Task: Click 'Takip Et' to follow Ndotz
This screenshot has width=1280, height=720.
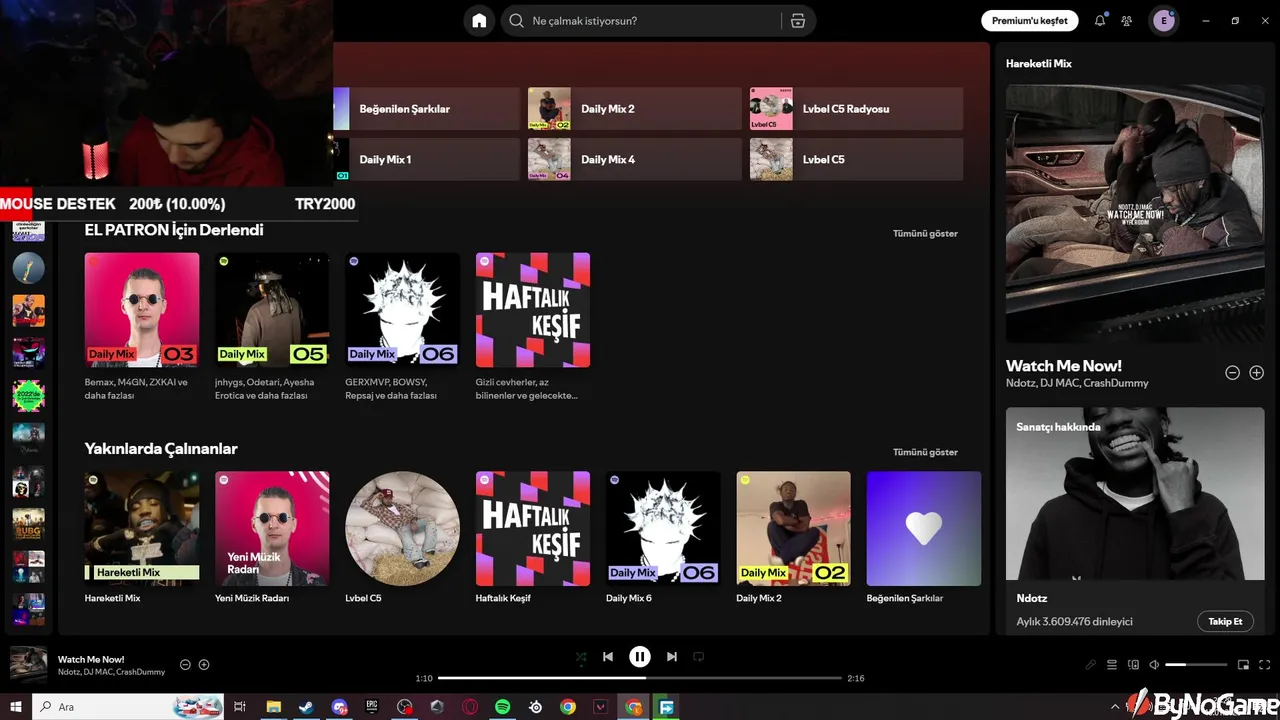Action: 1225,621
